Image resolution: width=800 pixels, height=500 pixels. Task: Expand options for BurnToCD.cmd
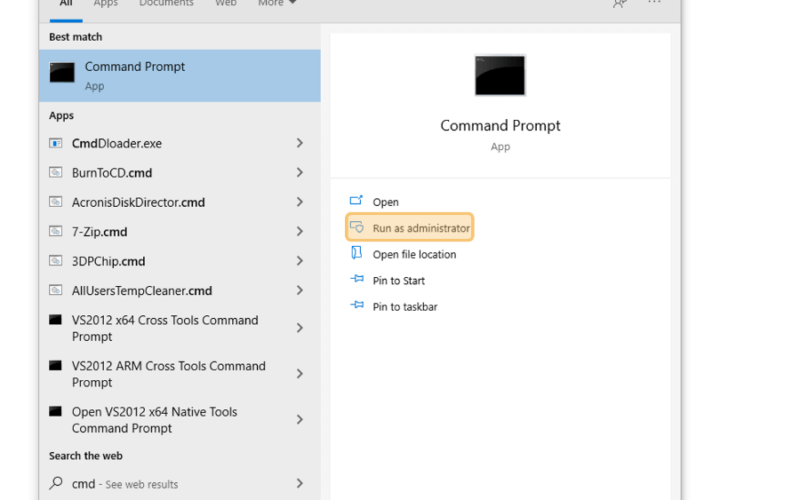[299, 173]
